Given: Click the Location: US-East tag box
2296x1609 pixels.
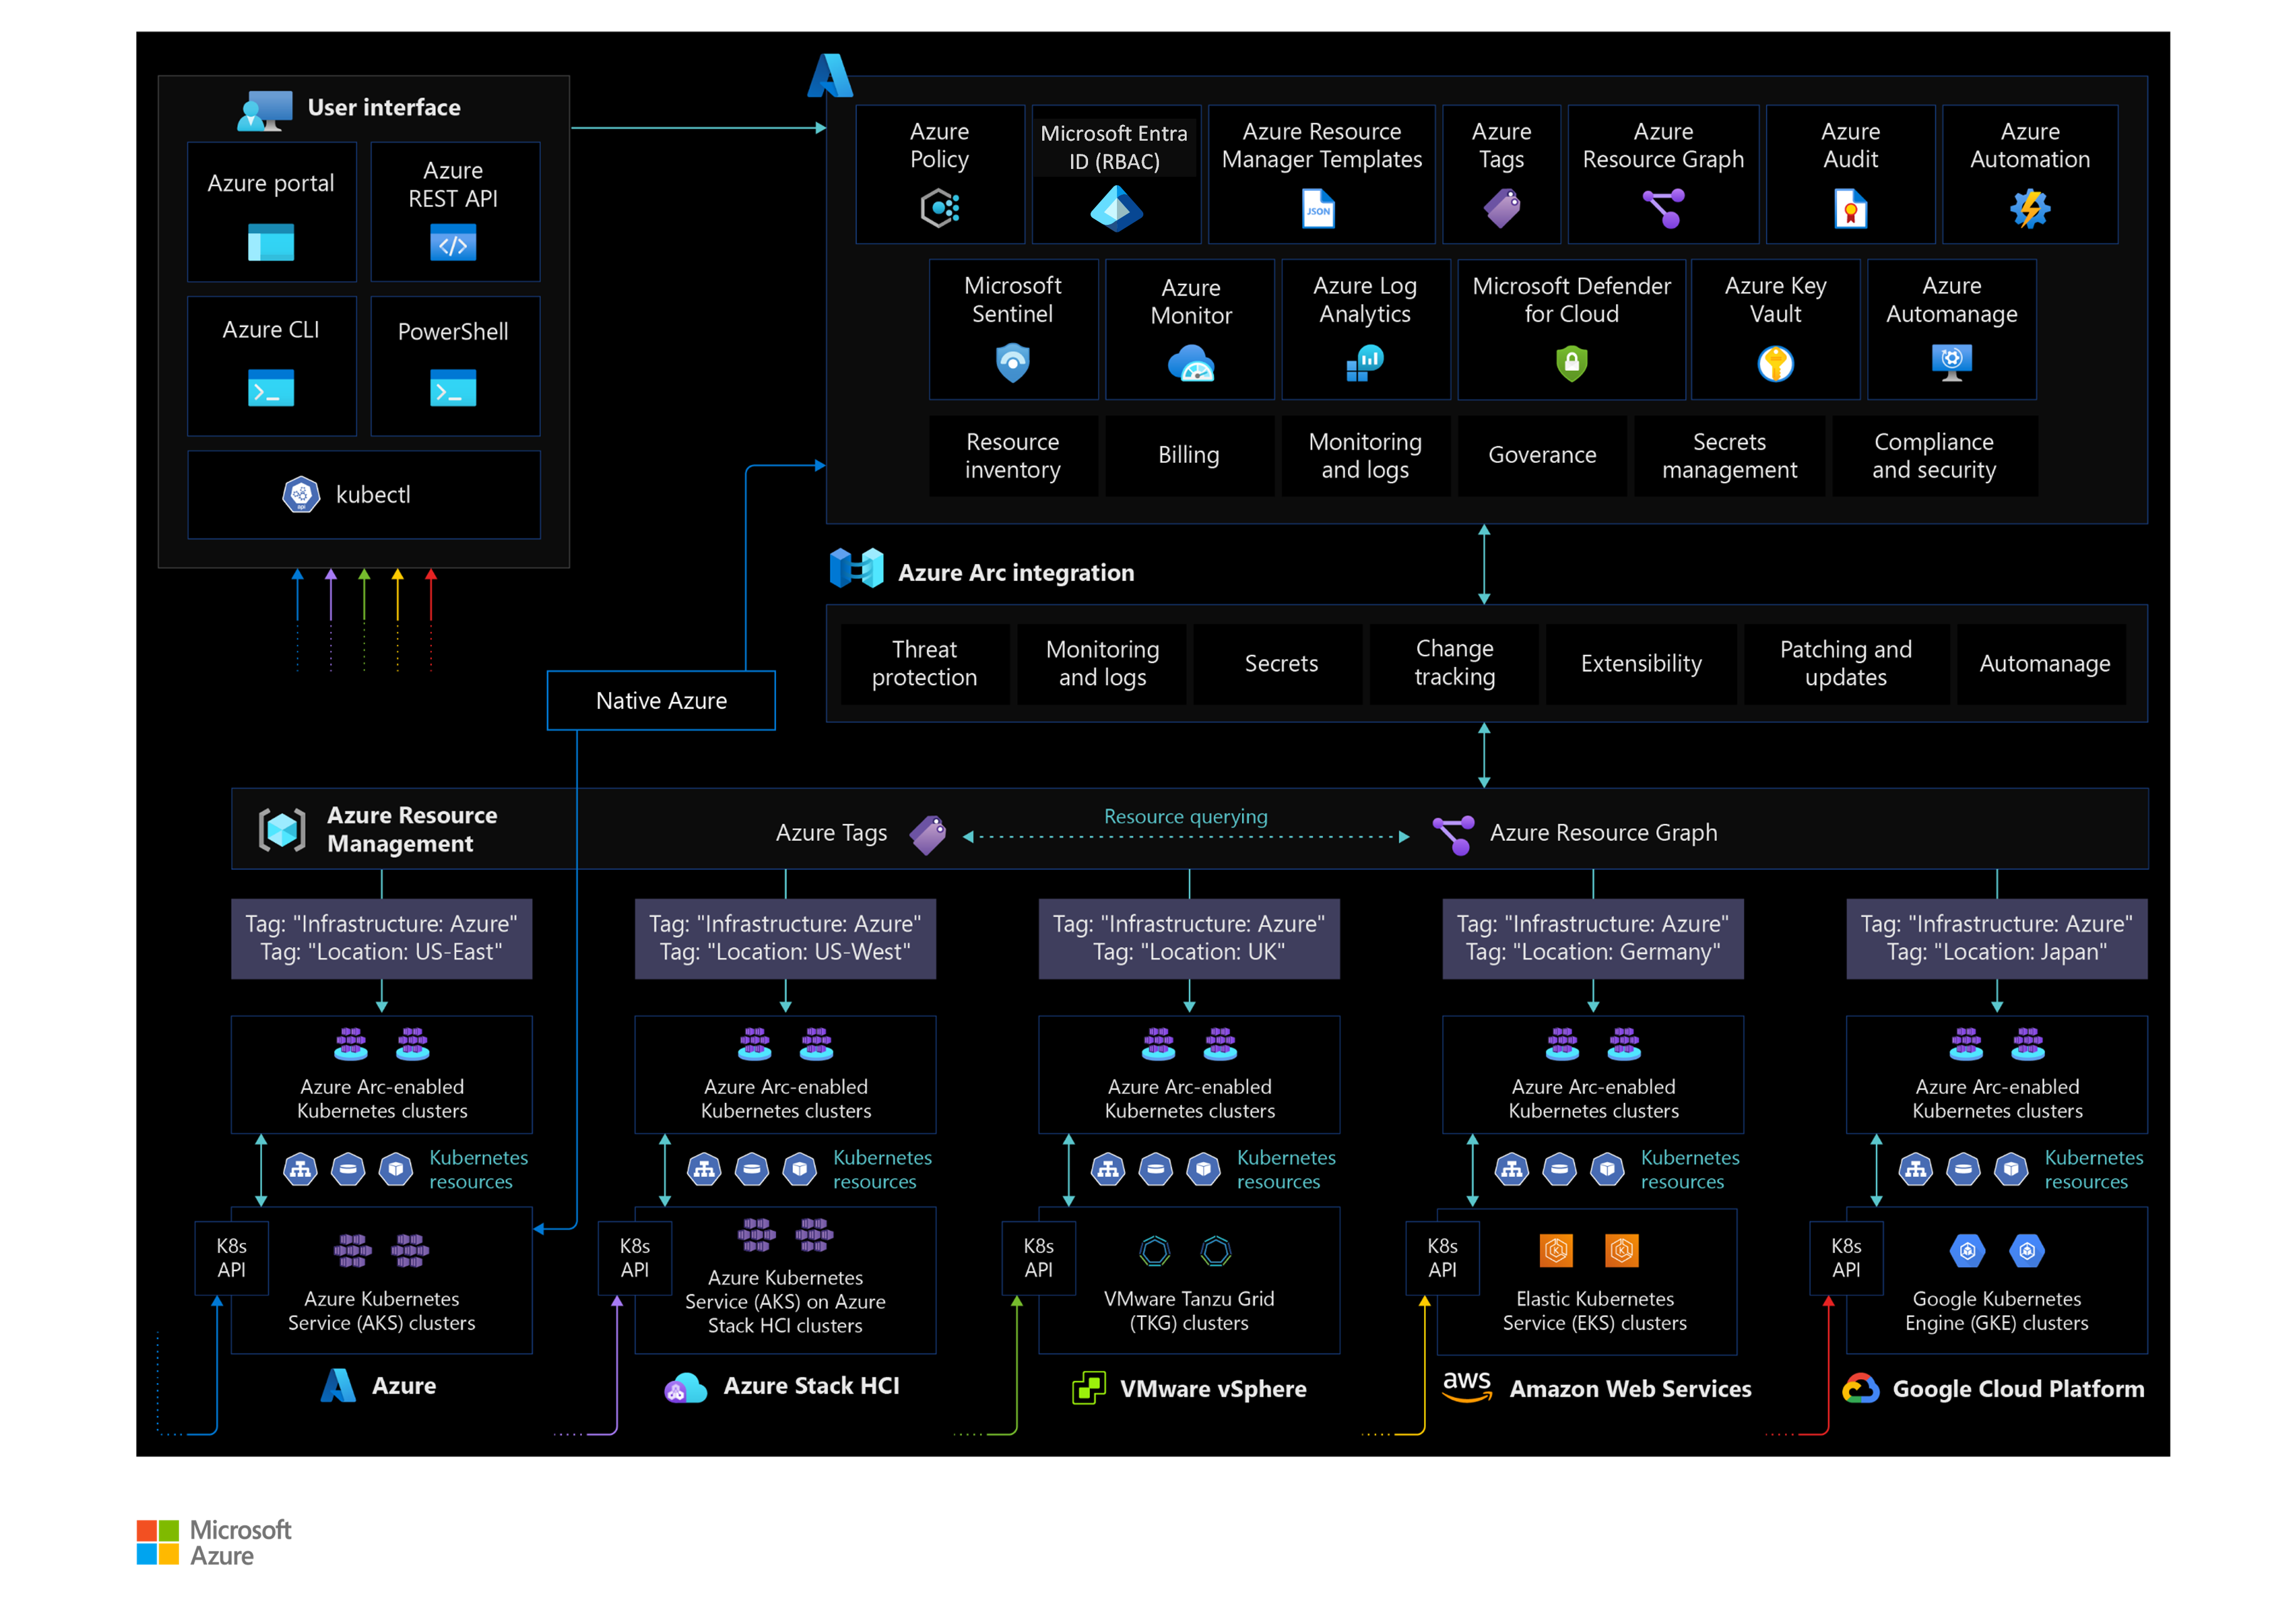Looking at the screenshot, I should [381, 938].
